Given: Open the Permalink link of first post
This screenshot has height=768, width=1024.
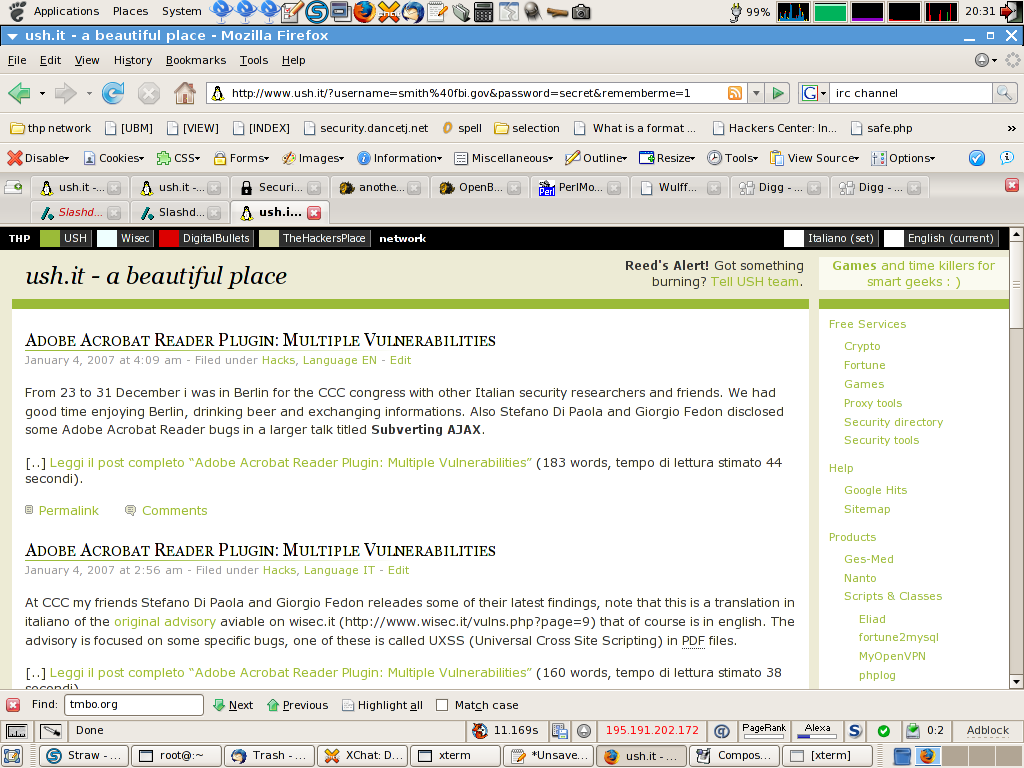Looking at the screenshot, I should 68,510.
